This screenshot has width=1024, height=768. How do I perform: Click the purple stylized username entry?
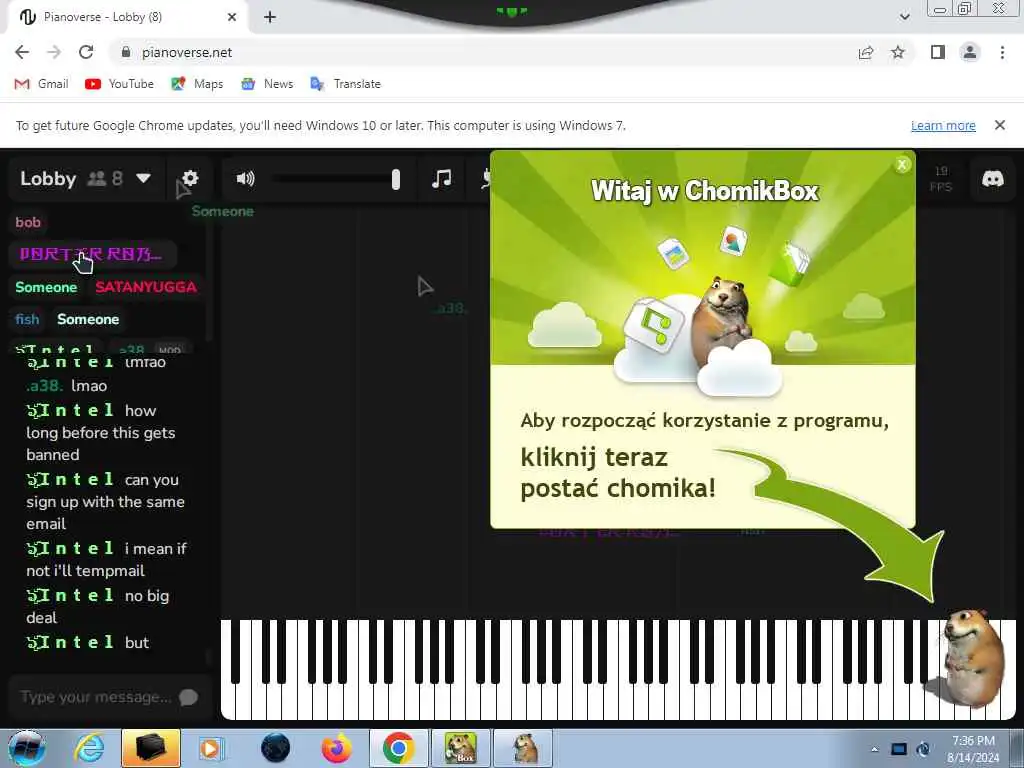(x=92, y=254)
